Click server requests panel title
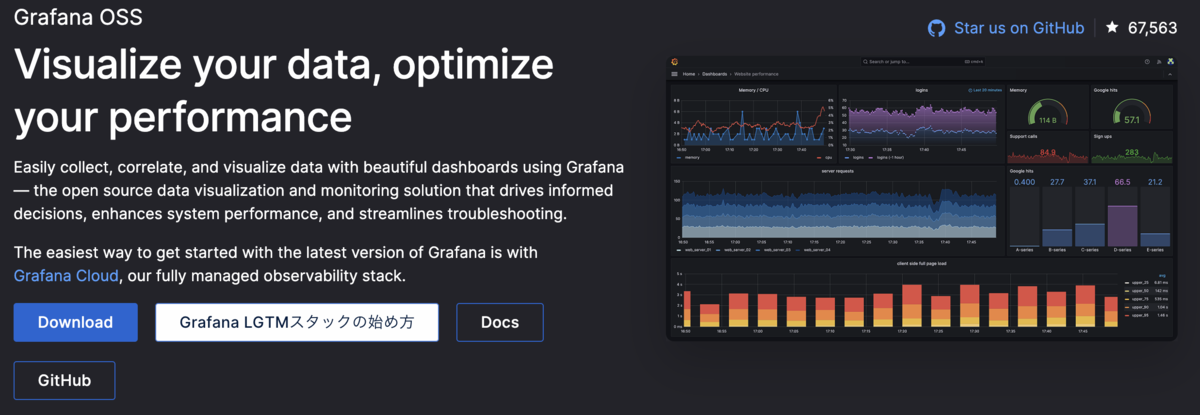 838,171
